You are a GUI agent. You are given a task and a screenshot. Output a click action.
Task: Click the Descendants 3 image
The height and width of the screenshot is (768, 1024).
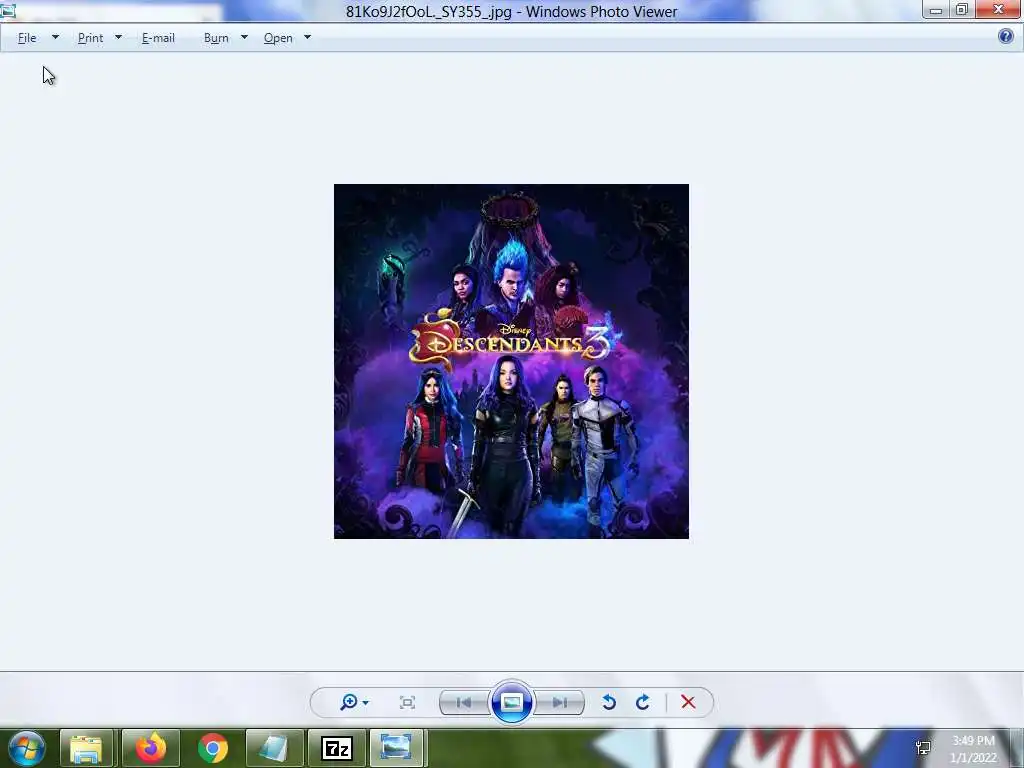511,361
